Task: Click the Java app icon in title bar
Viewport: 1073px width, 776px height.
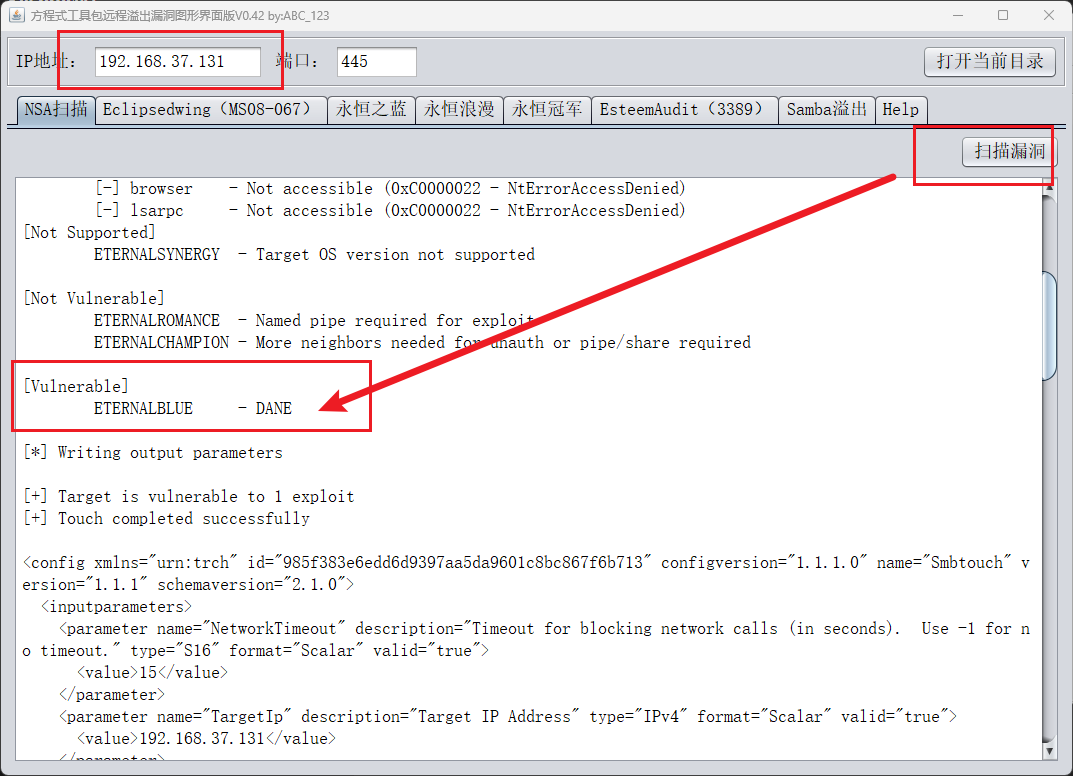Action: (x=17, y=15)
